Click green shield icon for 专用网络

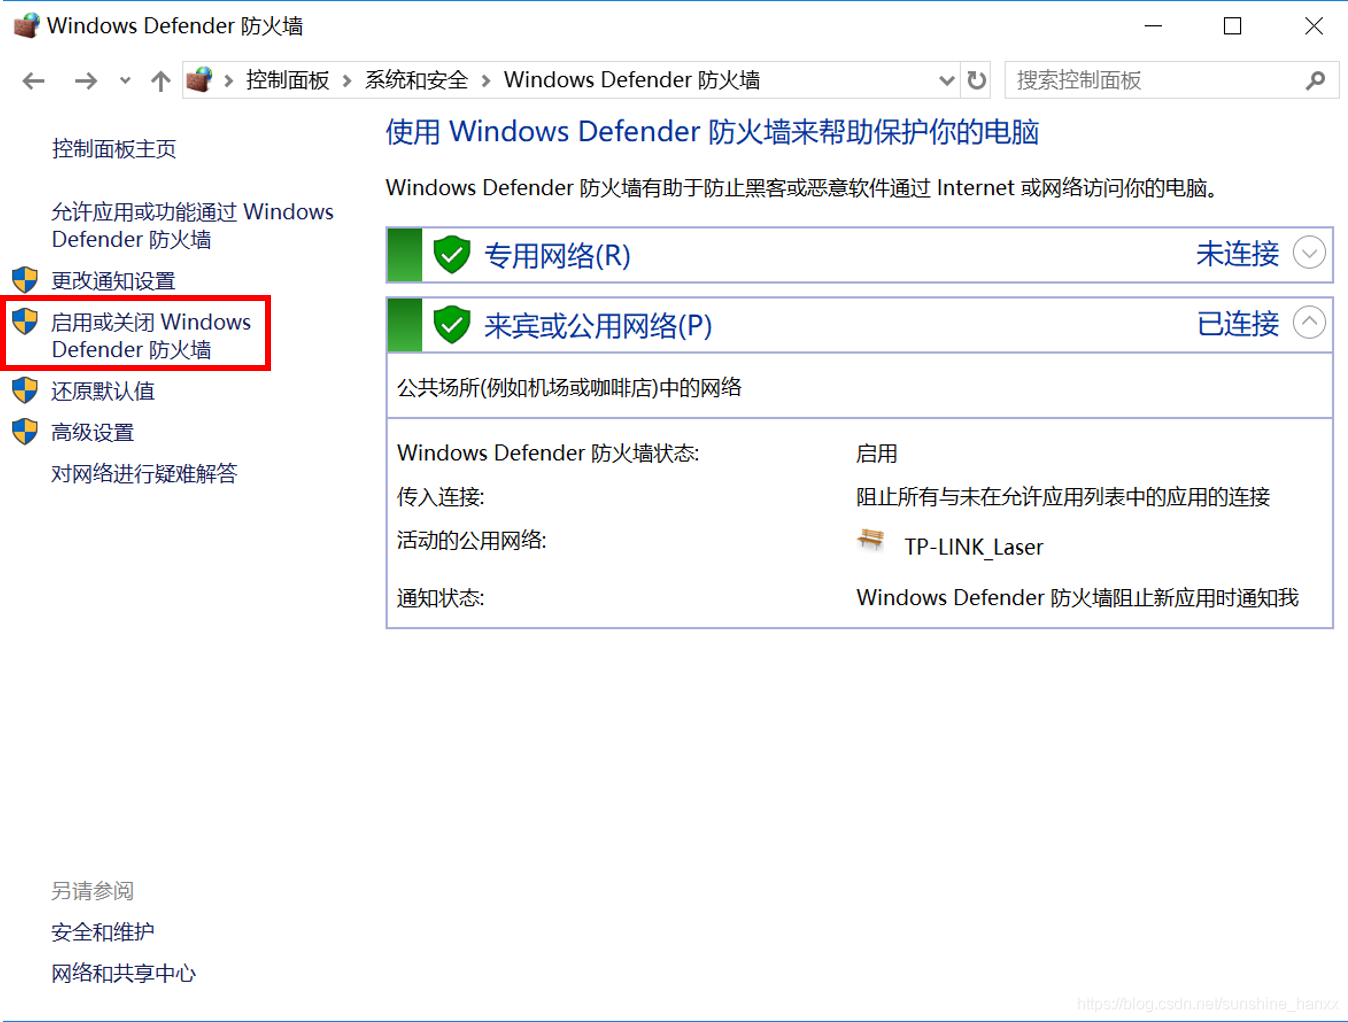pyautogui.click(x=452, y=255)
